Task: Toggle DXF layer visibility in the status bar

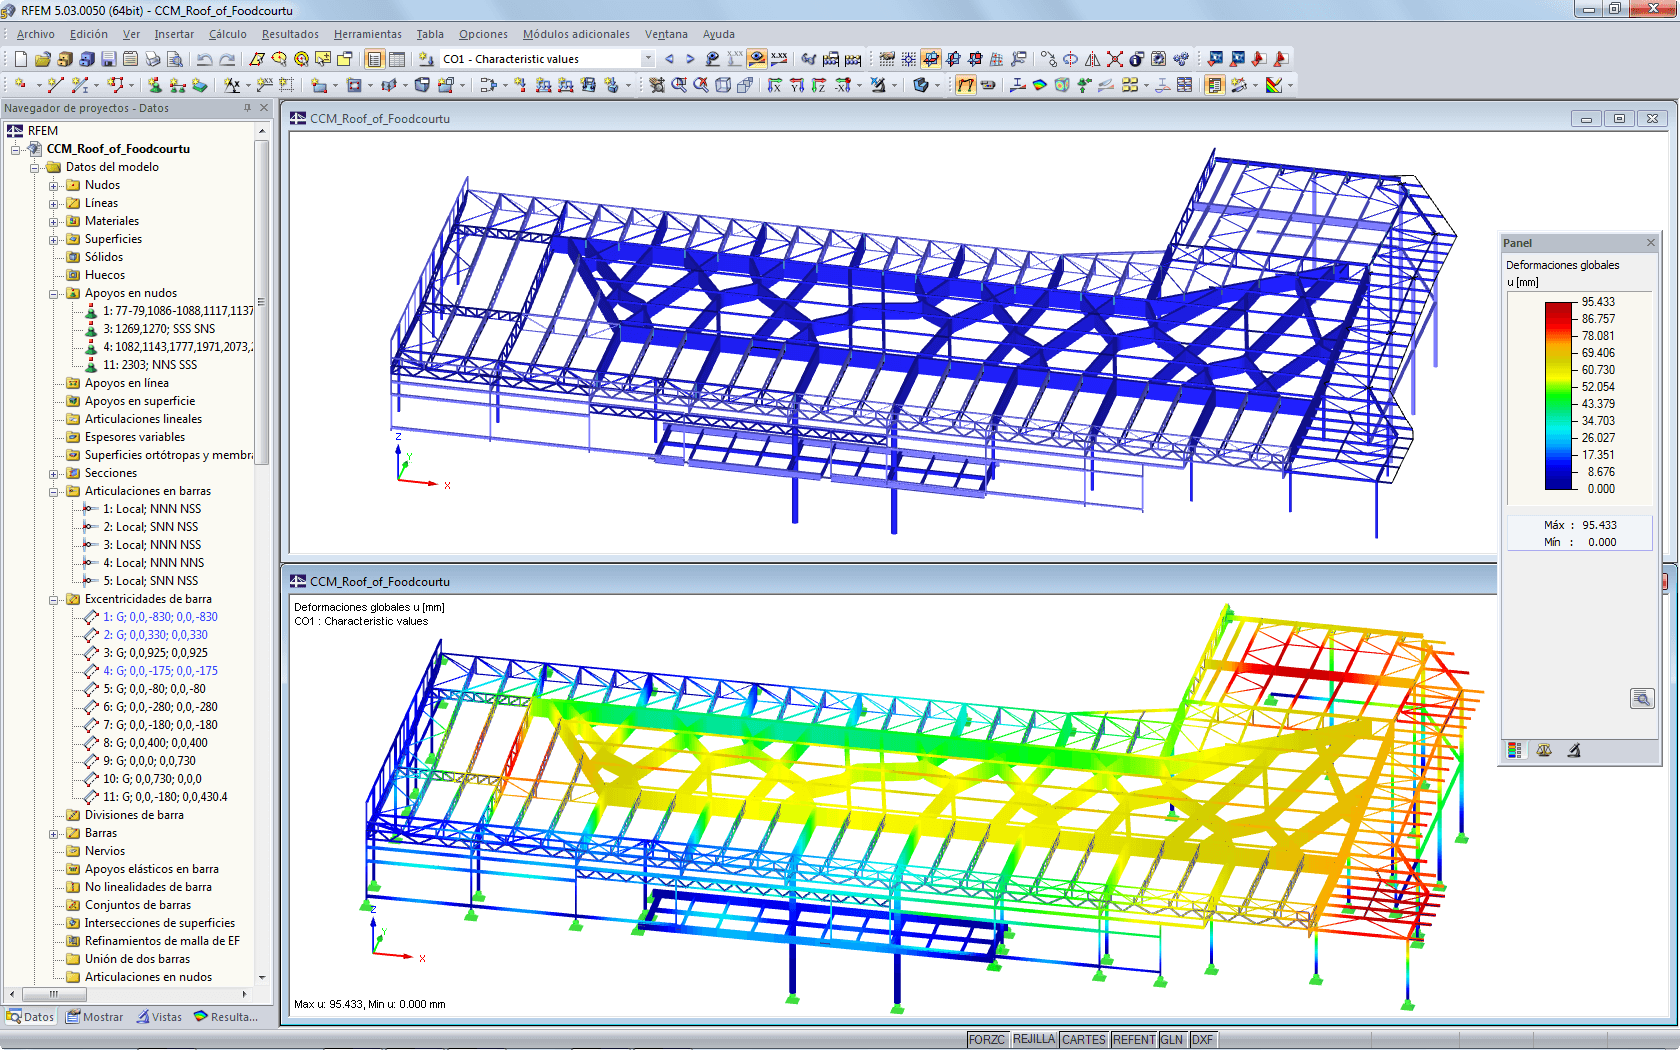Action: point(1202,1040)
